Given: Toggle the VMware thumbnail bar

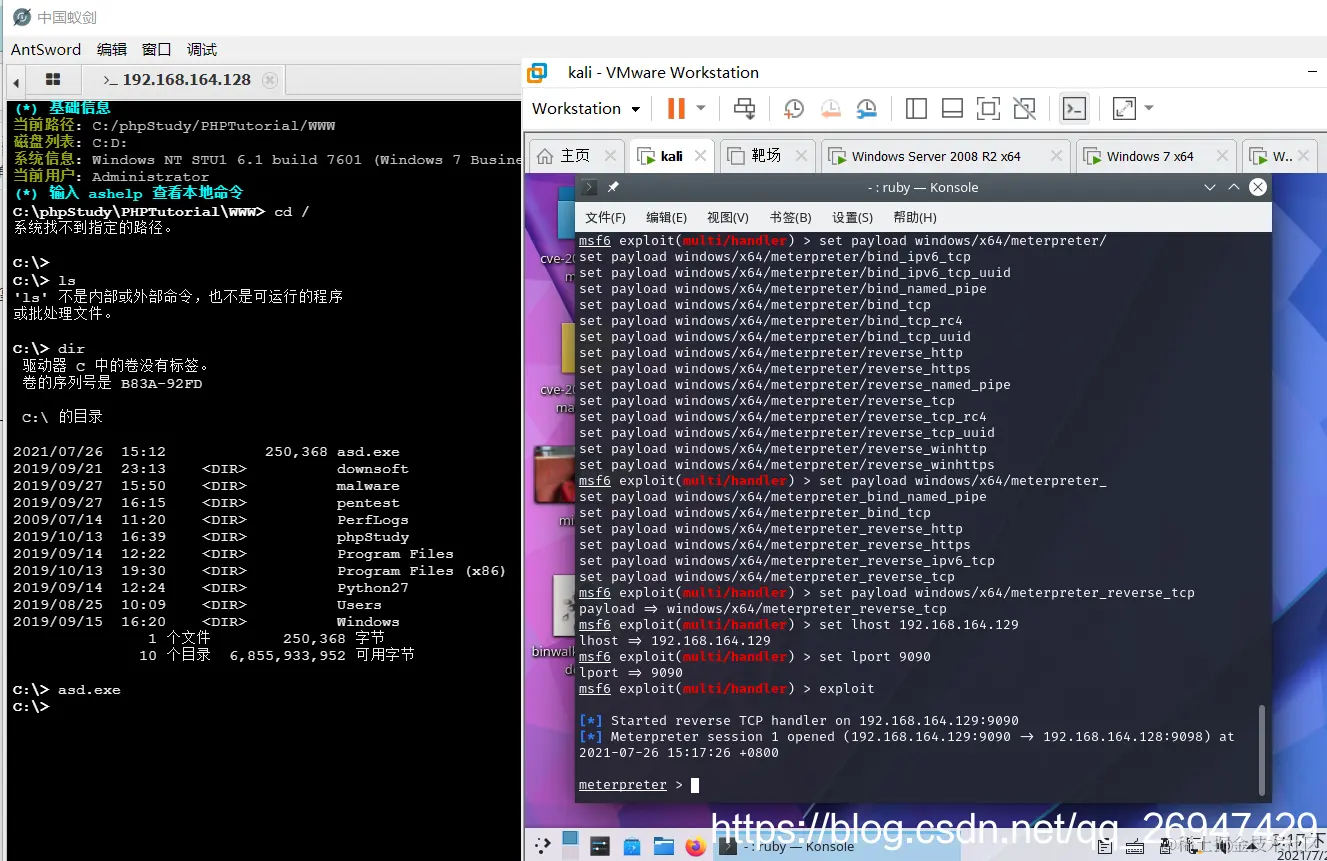Looking at the screenshot, I should [x=952, y=108].
